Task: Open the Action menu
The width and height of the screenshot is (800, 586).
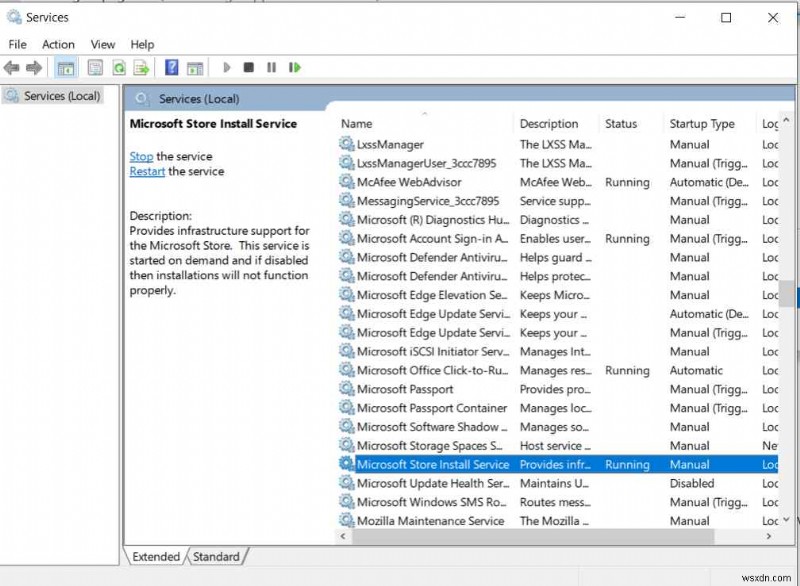Action: pyautogui.click(x=58, y=44)
